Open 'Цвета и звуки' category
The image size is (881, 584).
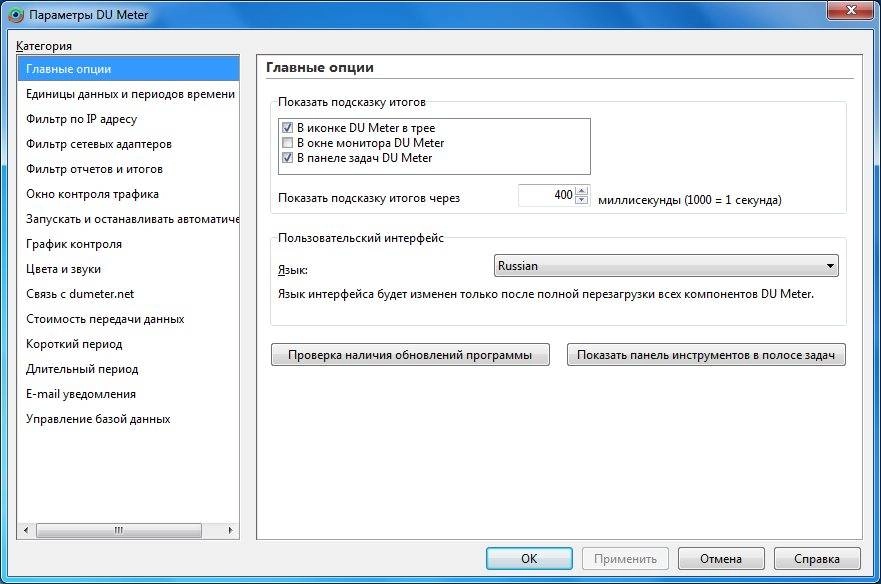(128, 269)
